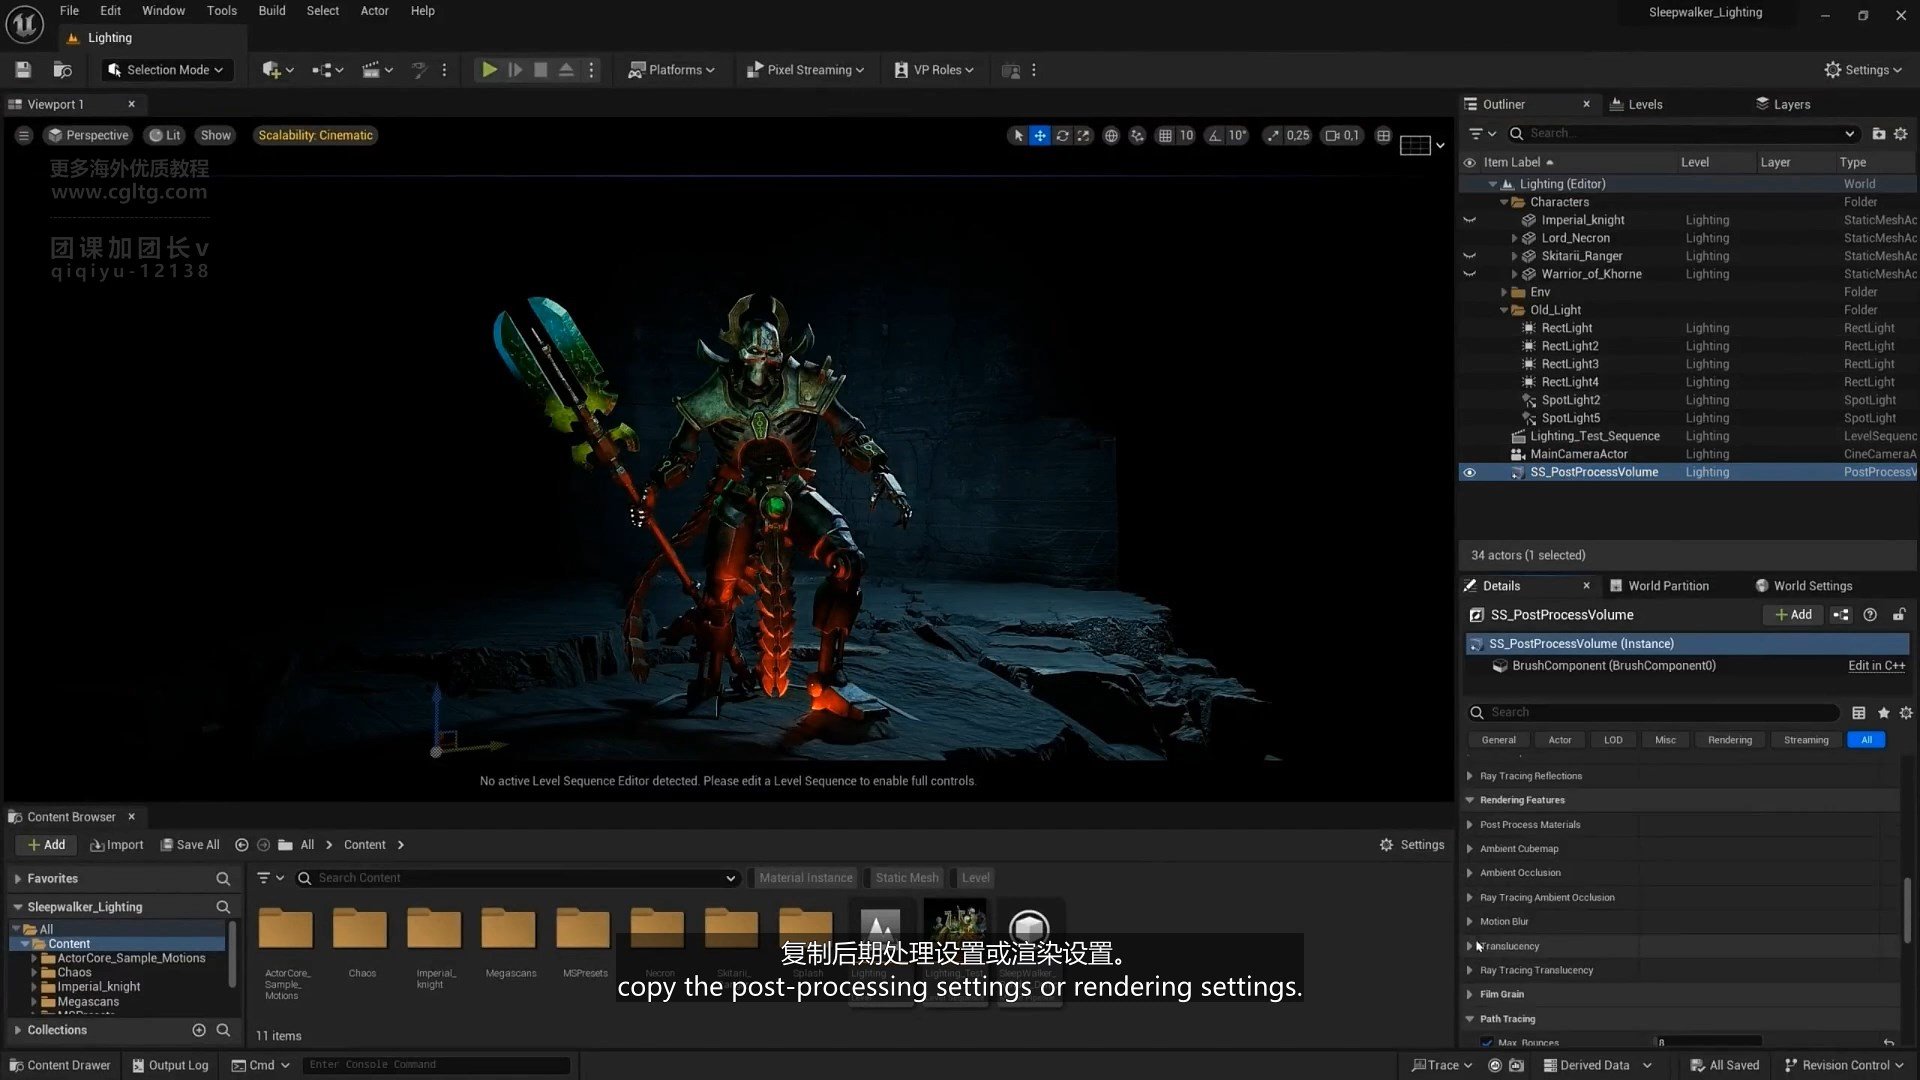
Task: Switch to the World Partition tab
Action: [x=1659, y=586]
